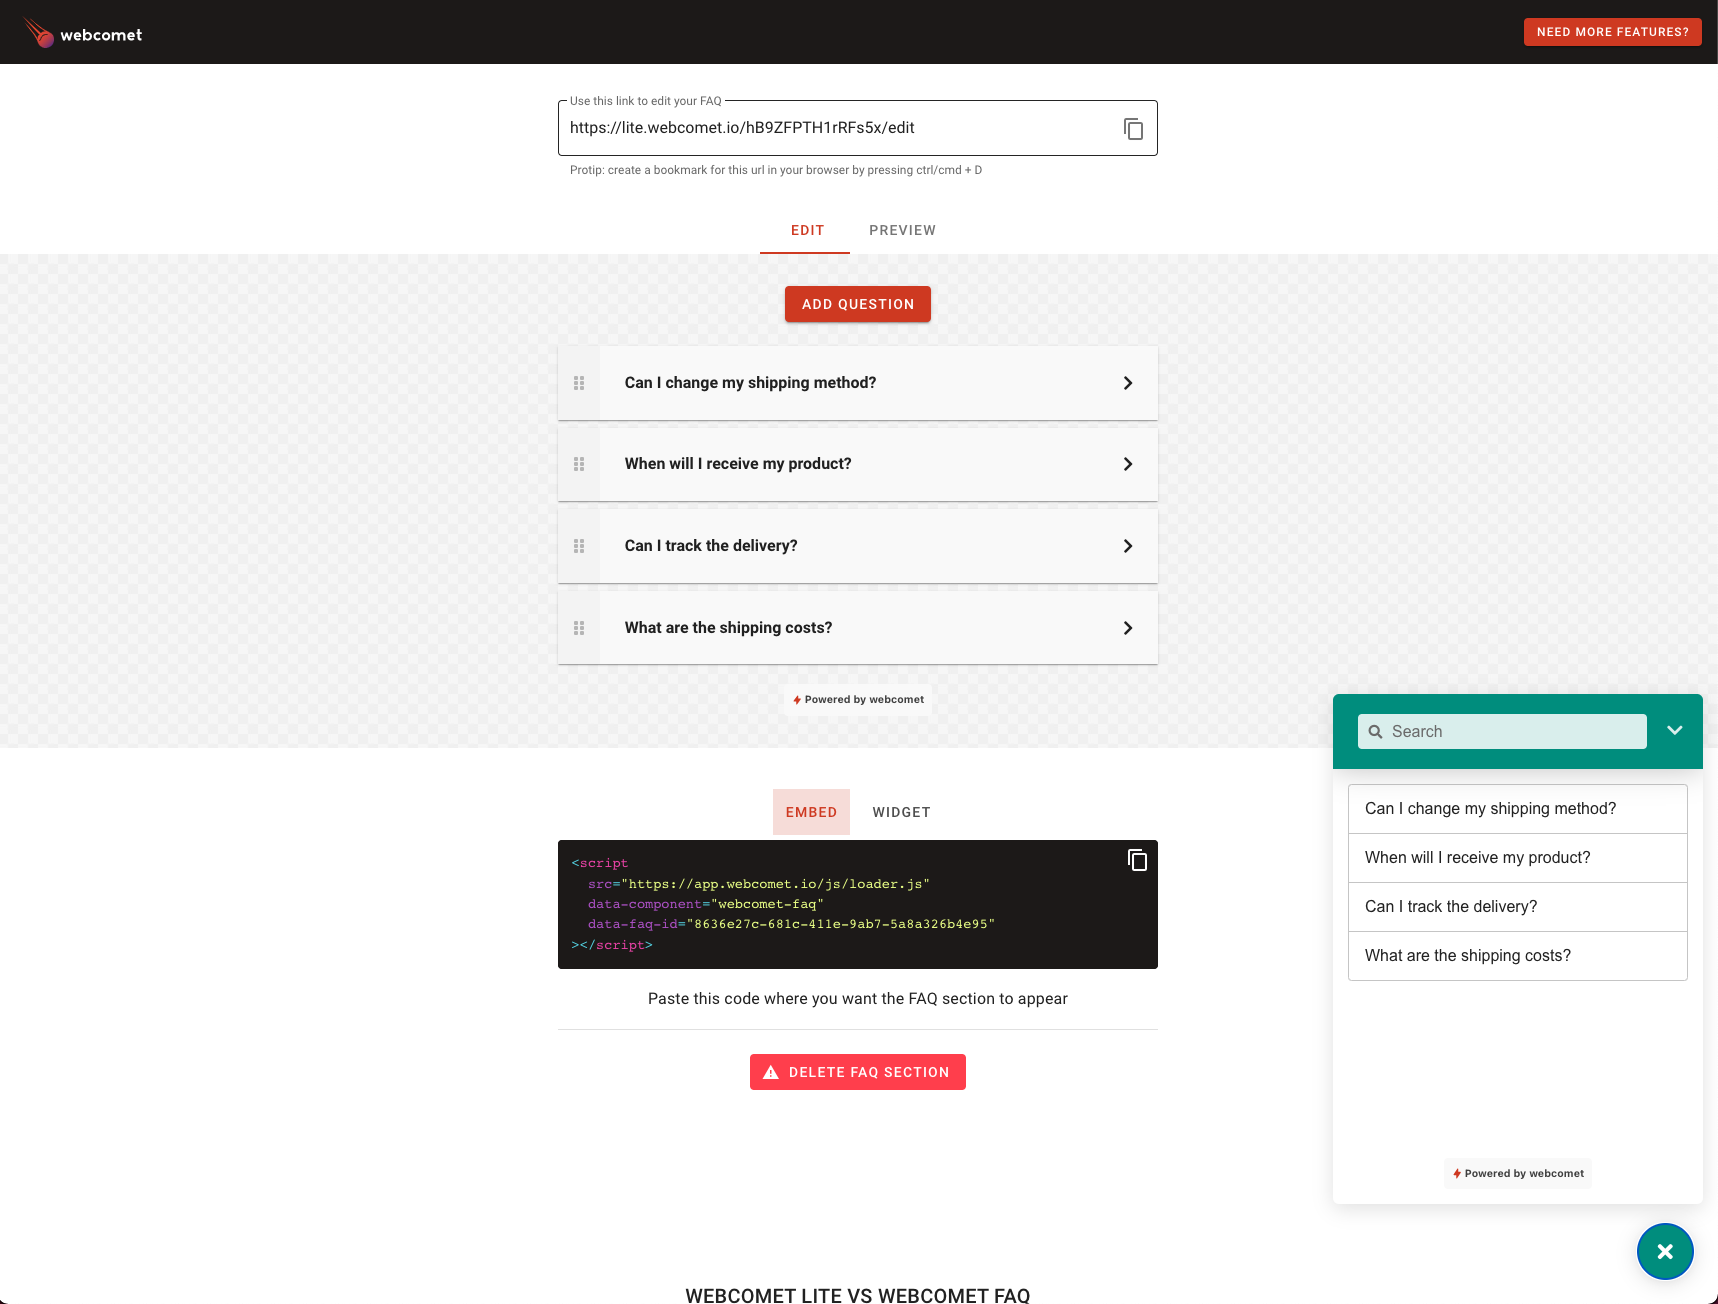Click the webcomet logo icon
This screenshot has width=1718, height=1304.
tap(39, 33)
